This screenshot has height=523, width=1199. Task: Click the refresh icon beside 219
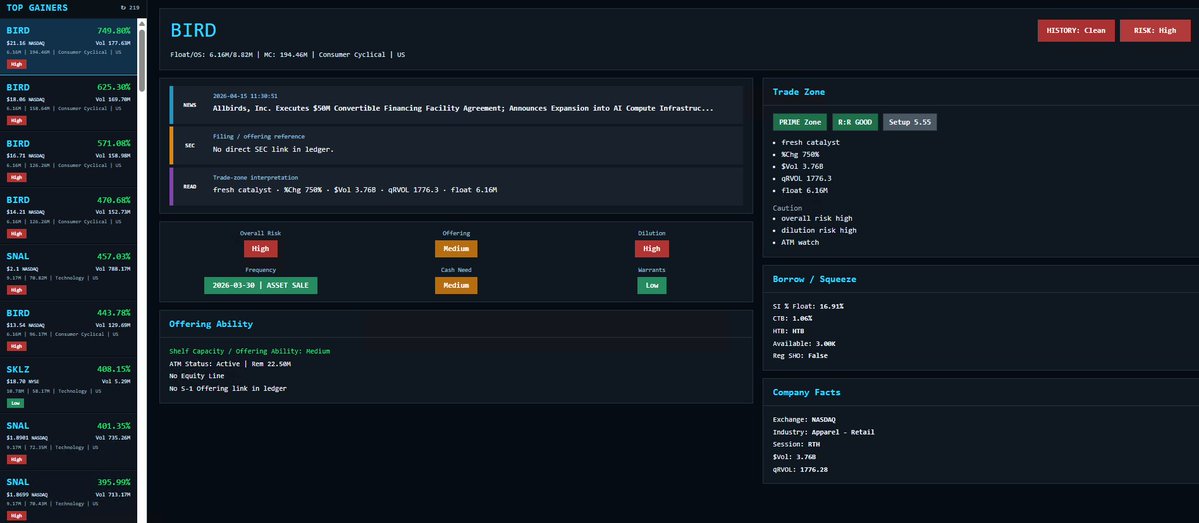click(123, 8)
